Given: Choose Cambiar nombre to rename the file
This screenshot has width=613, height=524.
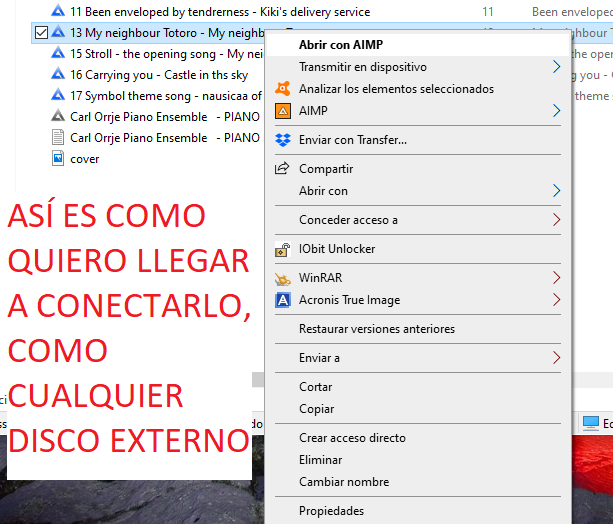Looking at the screenshot, I should pos(343,482).
